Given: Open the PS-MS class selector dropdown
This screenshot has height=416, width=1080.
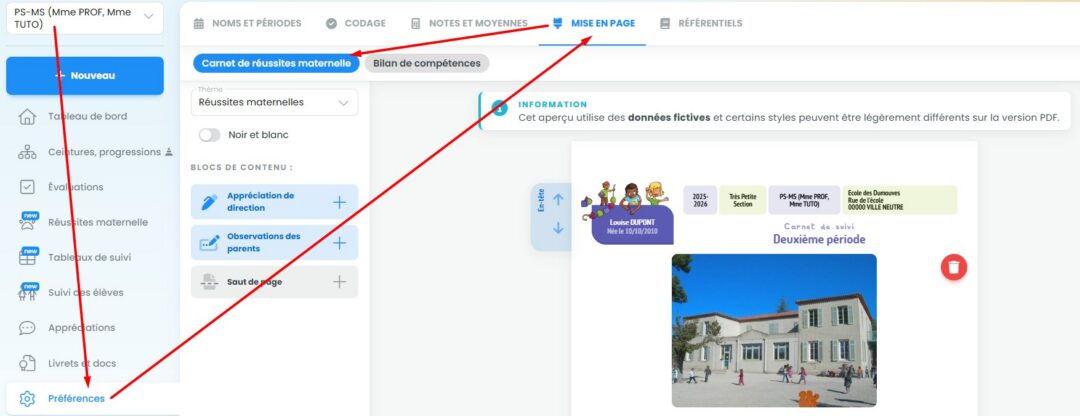Looking at the screenshot, I should (x=83, y=18).
